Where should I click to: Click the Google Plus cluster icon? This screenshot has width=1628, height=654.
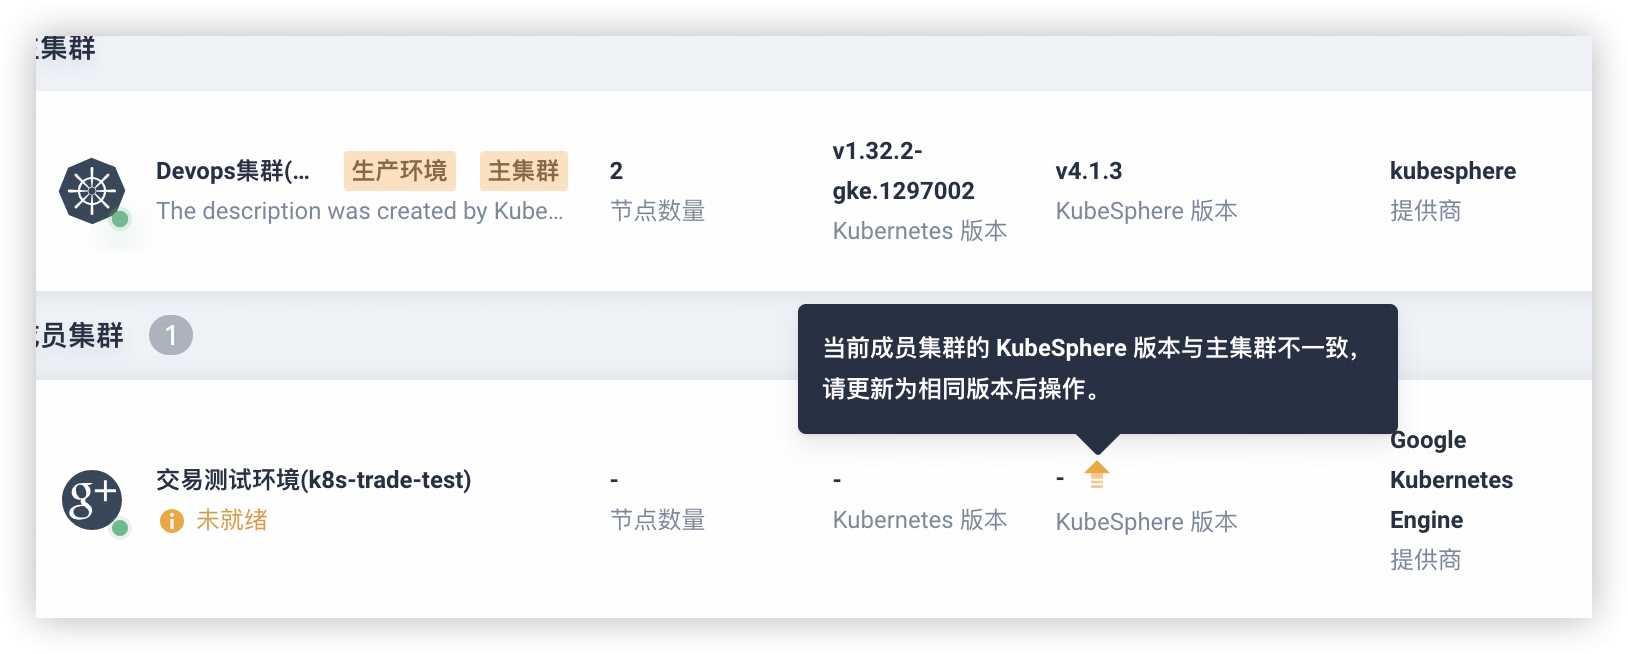[x=91, y=499]
